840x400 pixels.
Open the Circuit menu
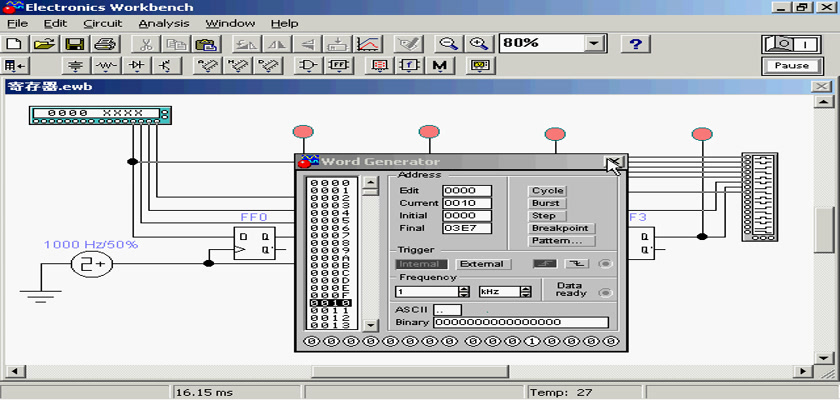[x=102, y=22]
